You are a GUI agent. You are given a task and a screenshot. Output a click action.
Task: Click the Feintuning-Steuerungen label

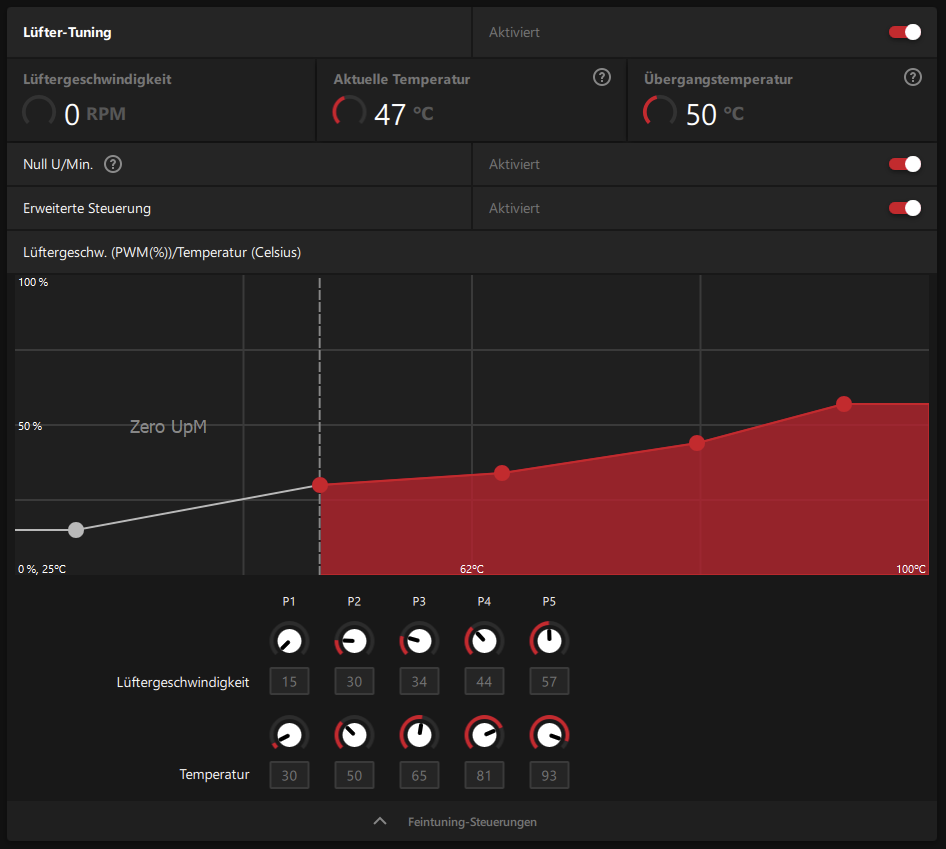click(x=472, y=822)
